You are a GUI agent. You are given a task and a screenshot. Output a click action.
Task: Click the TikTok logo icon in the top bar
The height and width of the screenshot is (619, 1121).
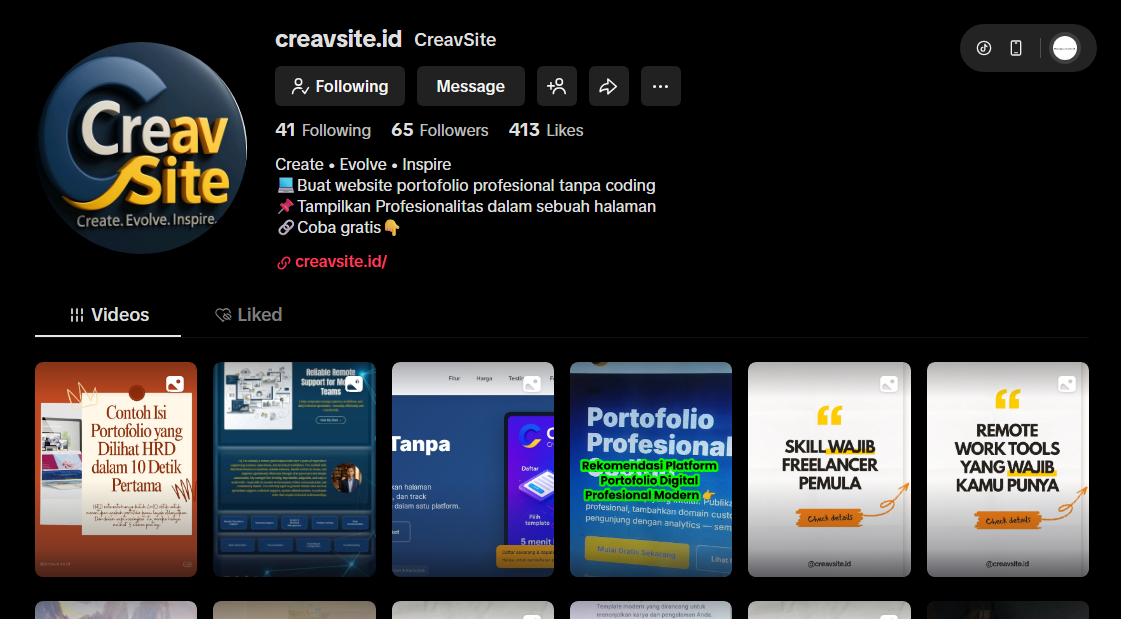tap(985, 47)
